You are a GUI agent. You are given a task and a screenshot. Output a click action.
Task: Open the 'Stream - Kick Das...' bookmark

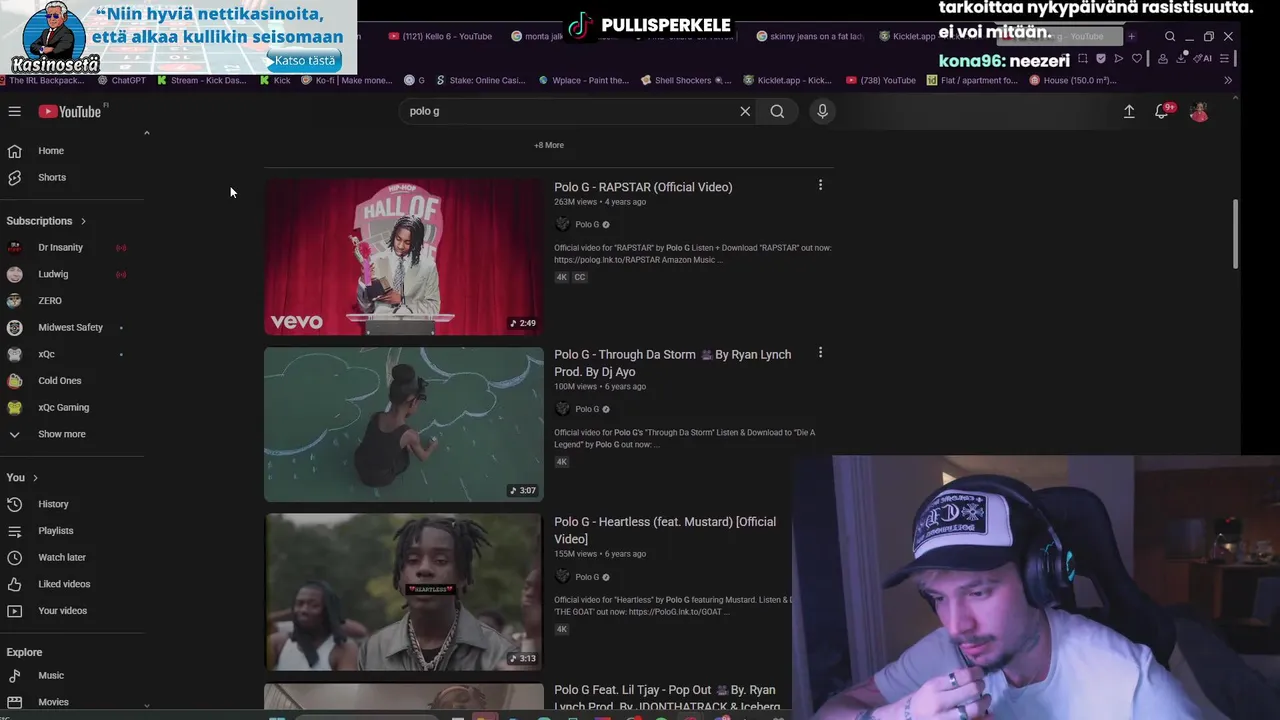[200, 80]
